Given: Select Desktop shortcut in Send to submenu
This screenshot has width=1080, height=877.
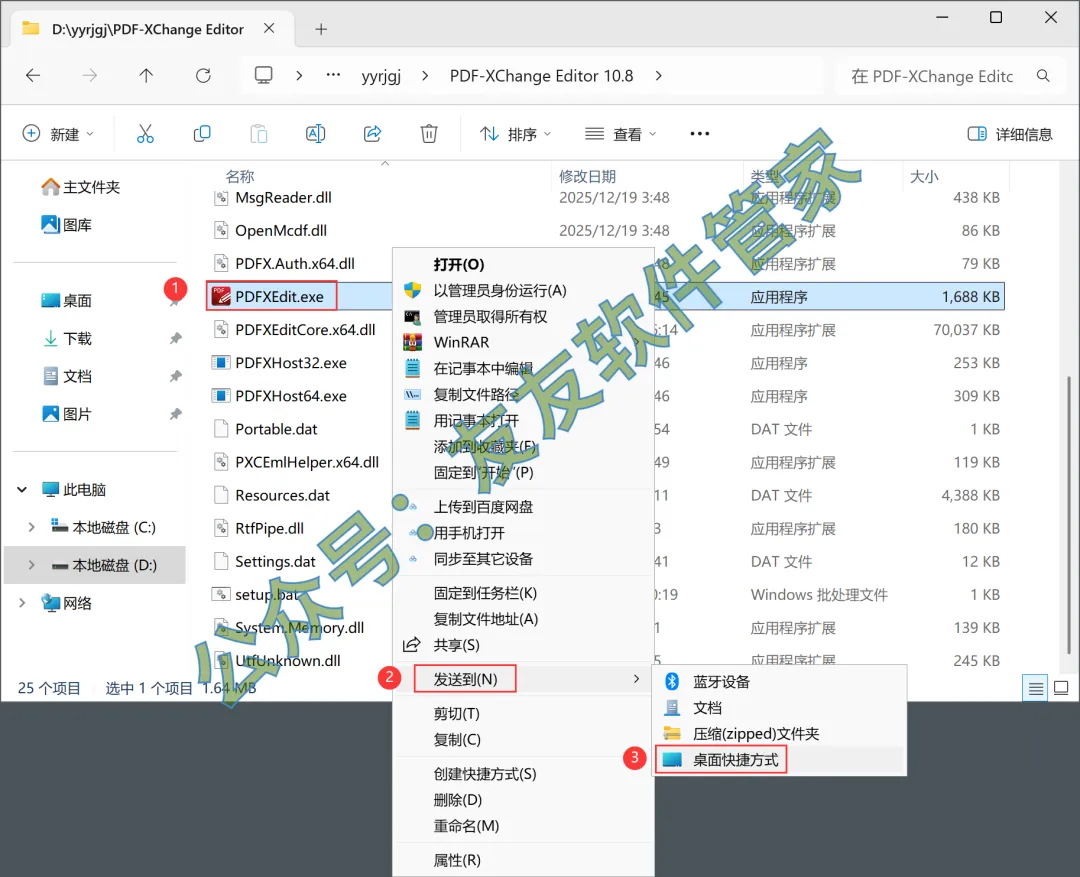Looking at the screenshot, I should [x=778, y=760].
